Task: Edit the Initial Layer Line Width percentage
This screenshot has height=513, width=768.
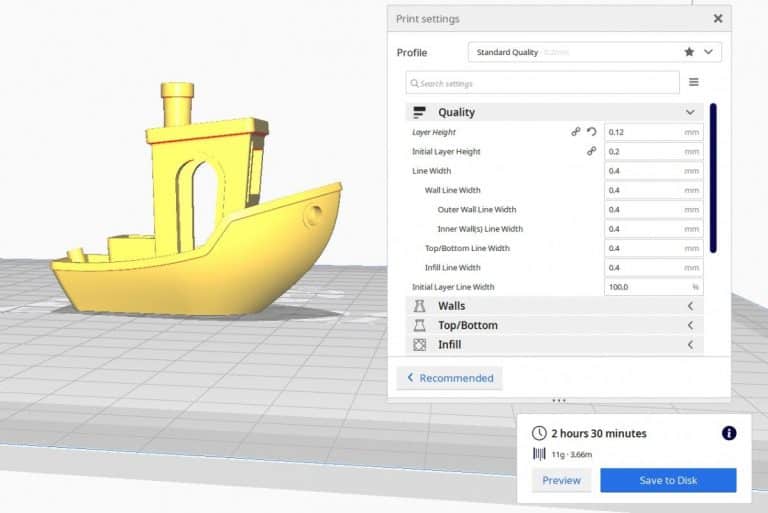Action: [x=653, y=287]
